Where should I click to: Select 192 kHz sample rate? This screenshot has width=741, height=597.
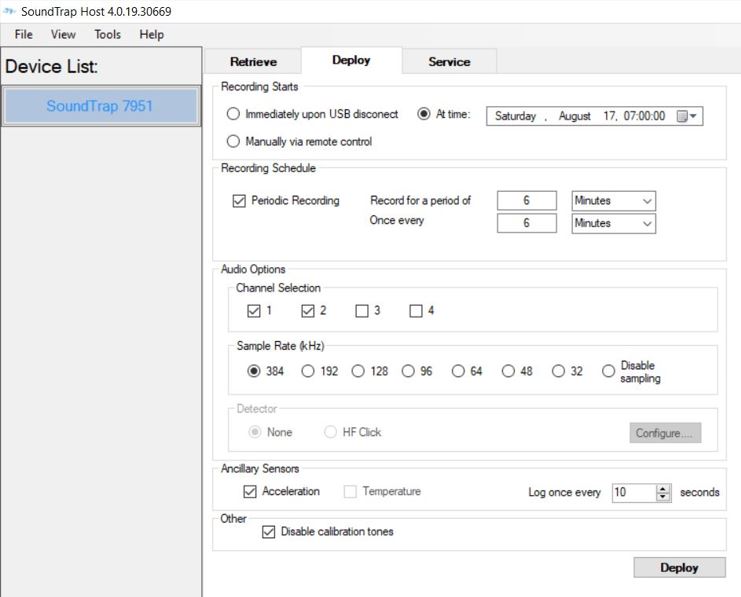308,371
